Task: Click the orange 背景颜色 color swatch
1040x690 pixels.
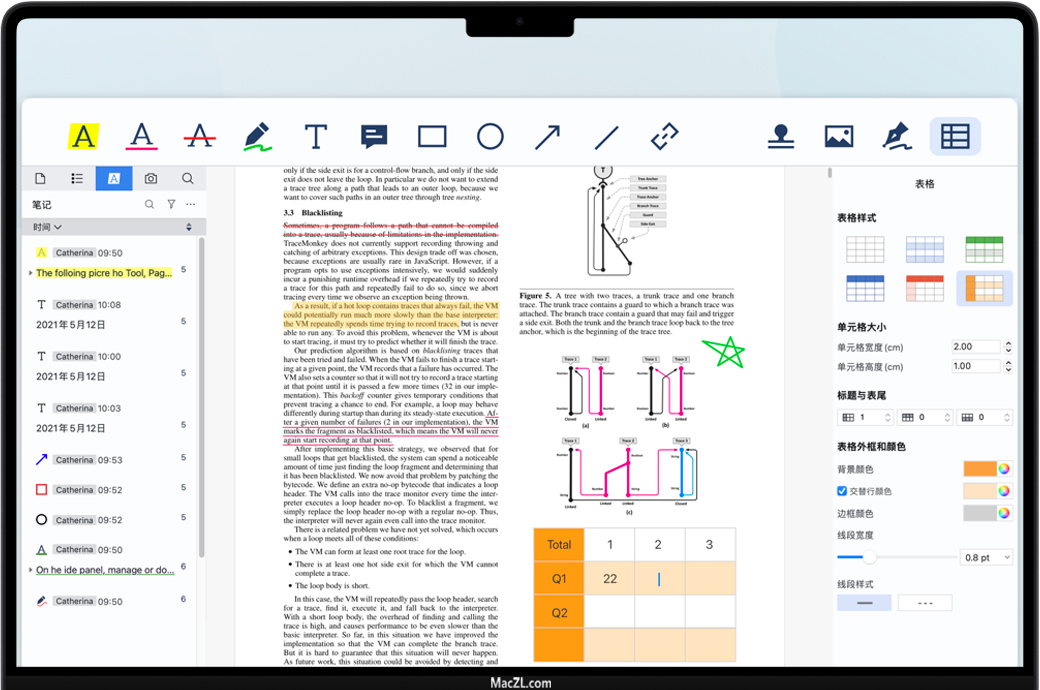Action: coord(980,469)
